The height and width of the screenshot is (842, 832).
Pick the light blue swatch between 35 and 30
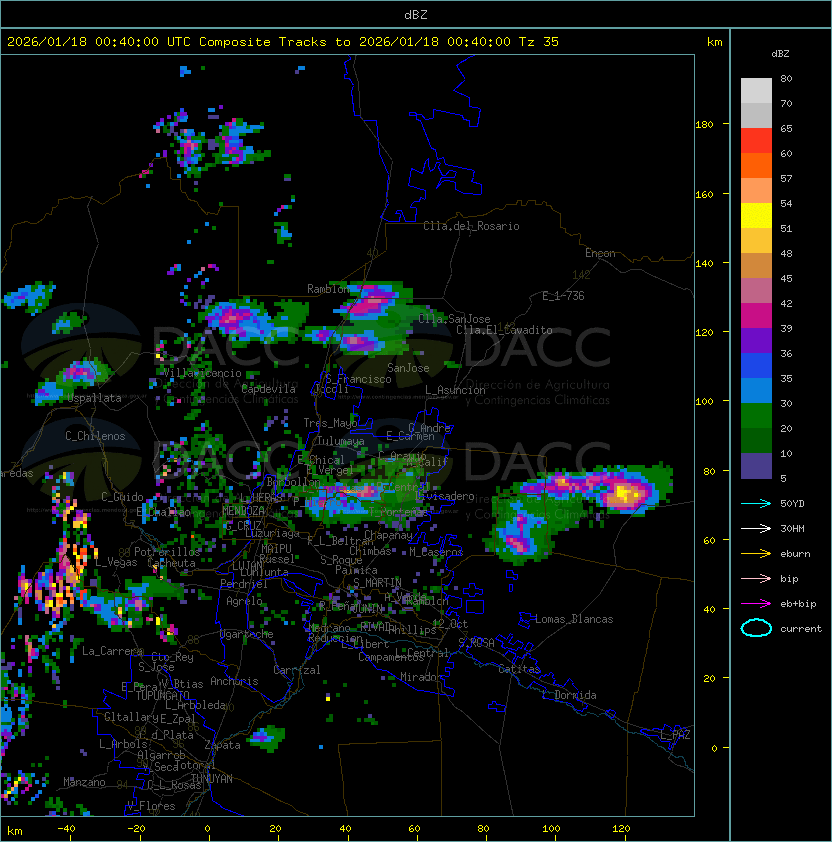tap(756, 390)
